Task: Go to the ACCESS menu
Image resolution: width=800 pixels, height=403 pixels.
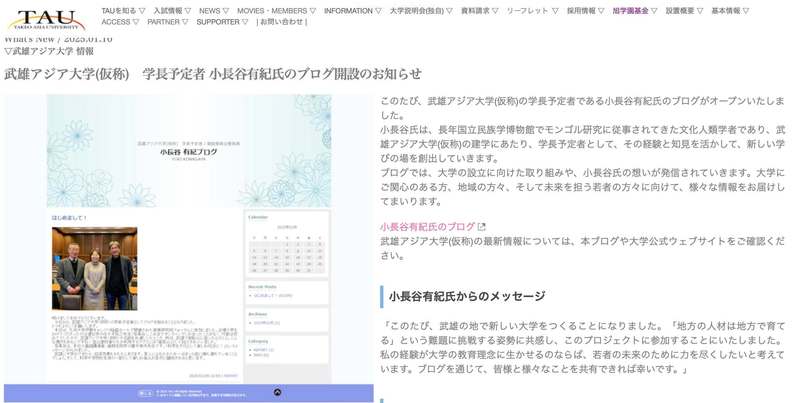Action: [120, 22]
